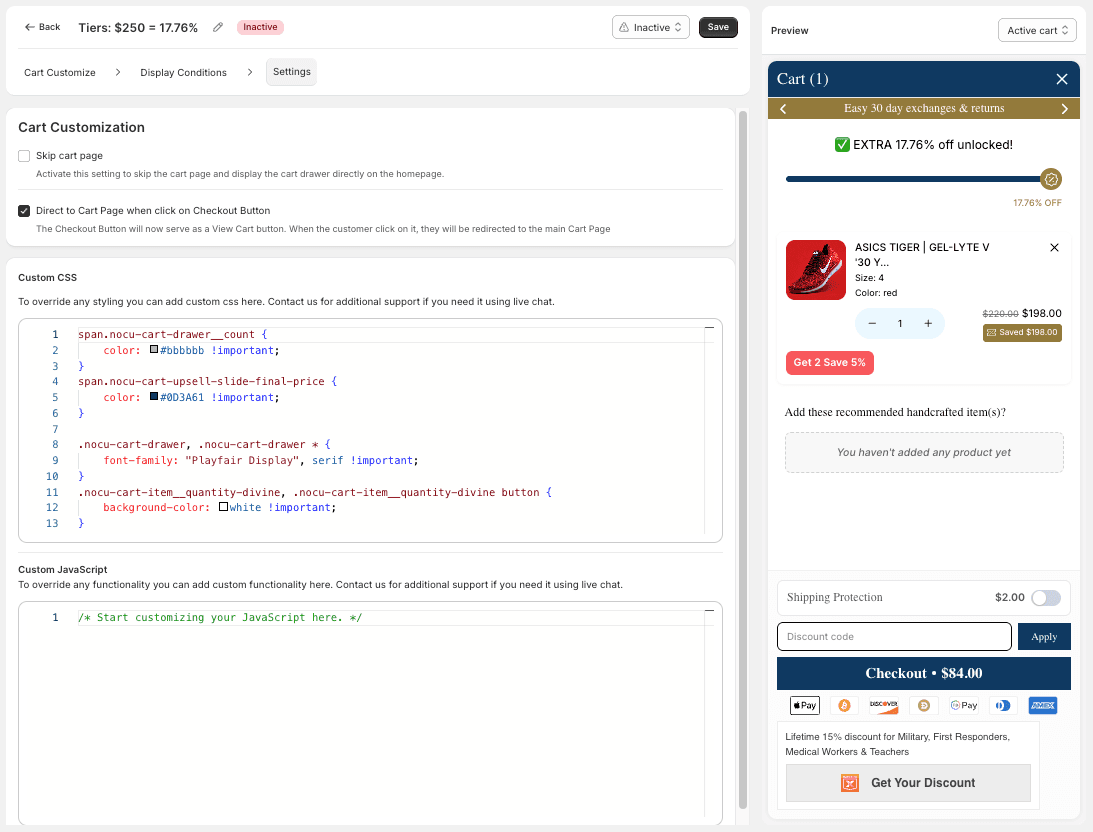Click the empty recommended products placeholder

(924, 452)
